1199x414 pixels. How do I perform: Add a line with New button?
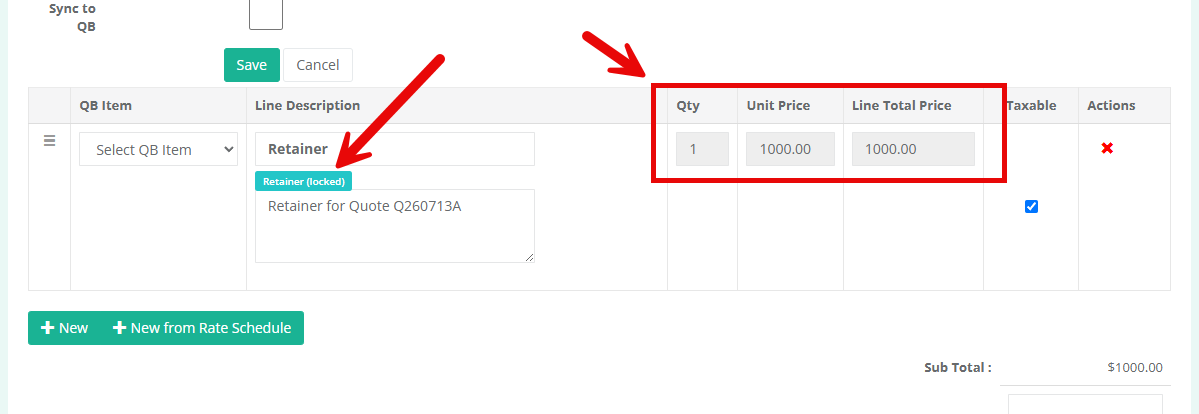64,328
